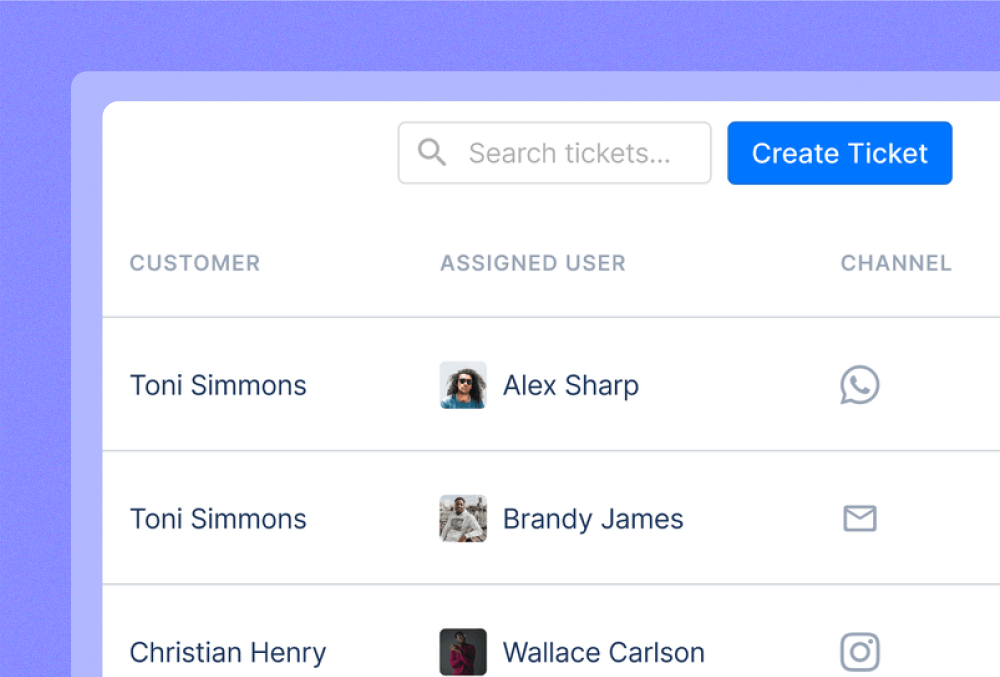Open customer Christian Henry
The width and height of the screenshot is (1000, 677).
[x=228, y=652]
